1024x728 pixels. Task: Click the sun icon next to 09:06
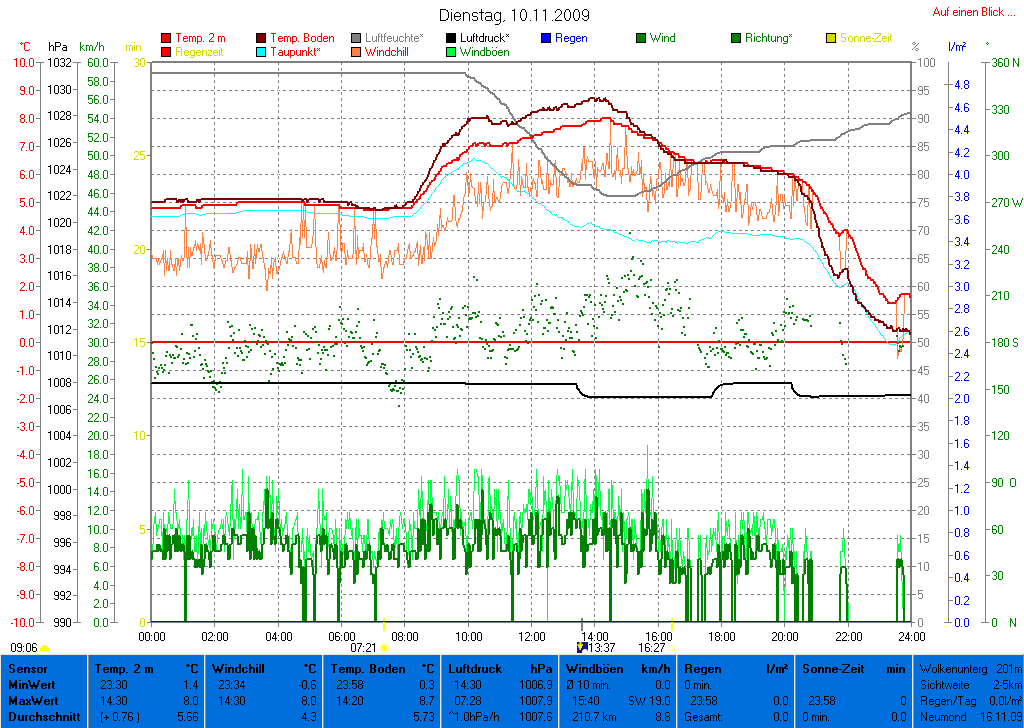[44, 647]
